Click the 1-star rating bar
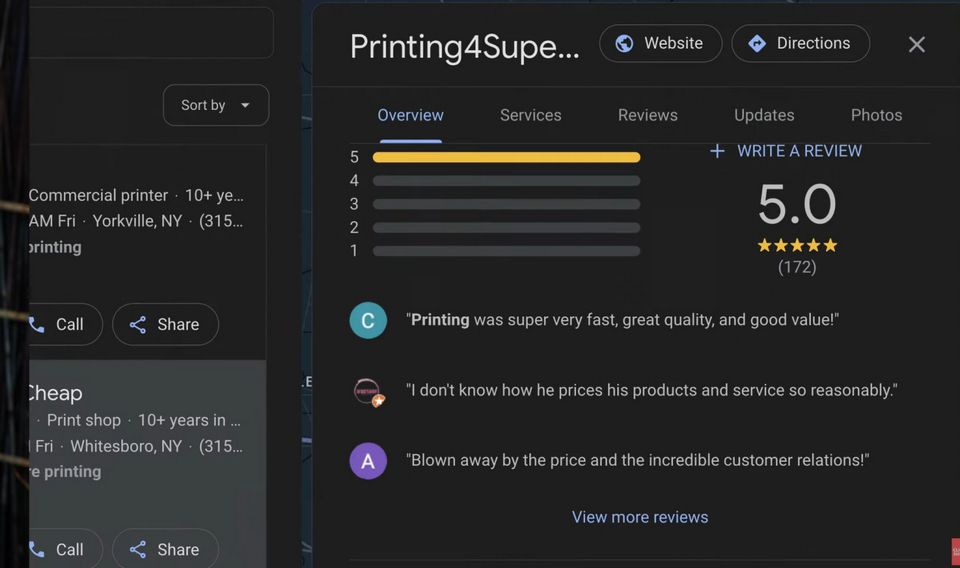This screenshot has width=960, height=568. coord(506,251)
